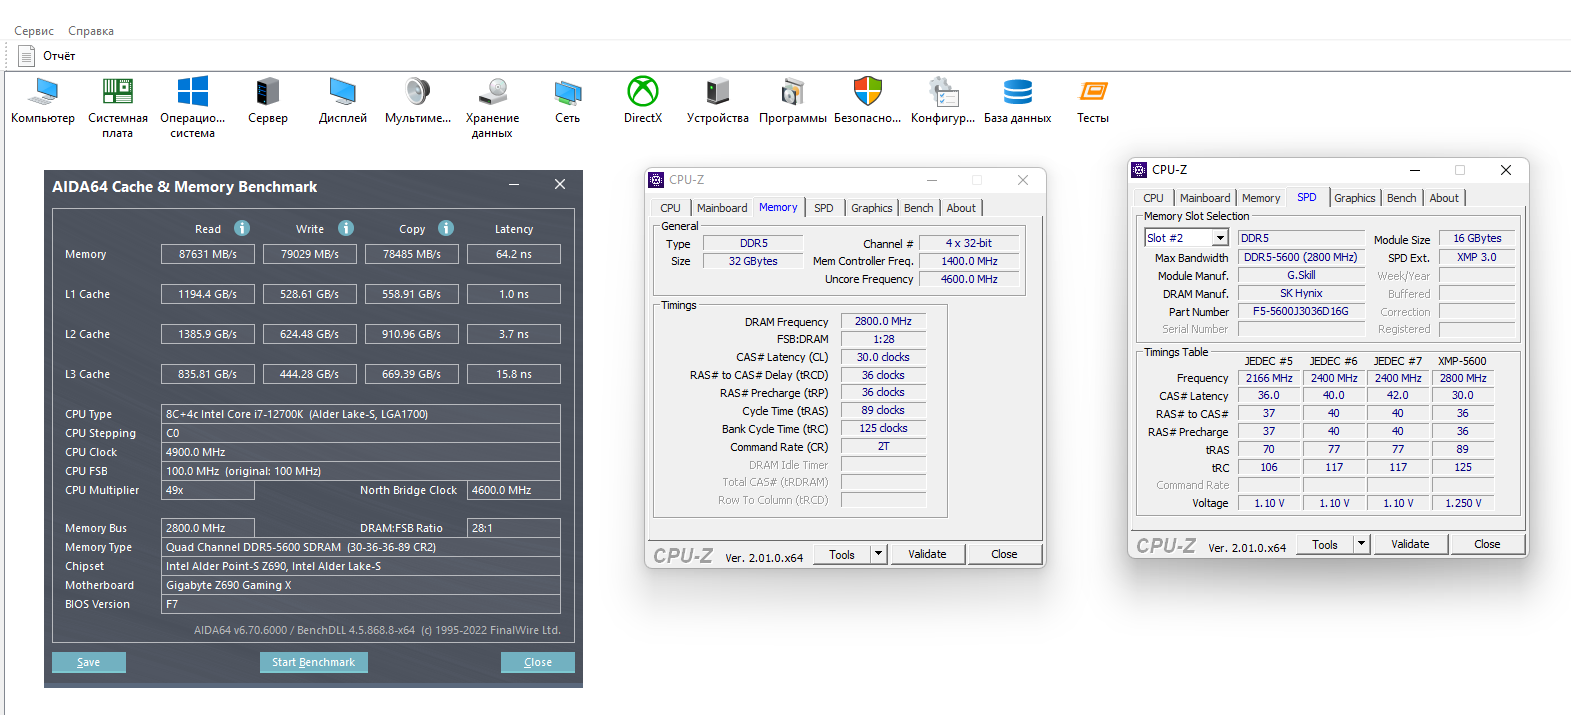Click Validate in CPU-Z Memory window

(927, 554)
